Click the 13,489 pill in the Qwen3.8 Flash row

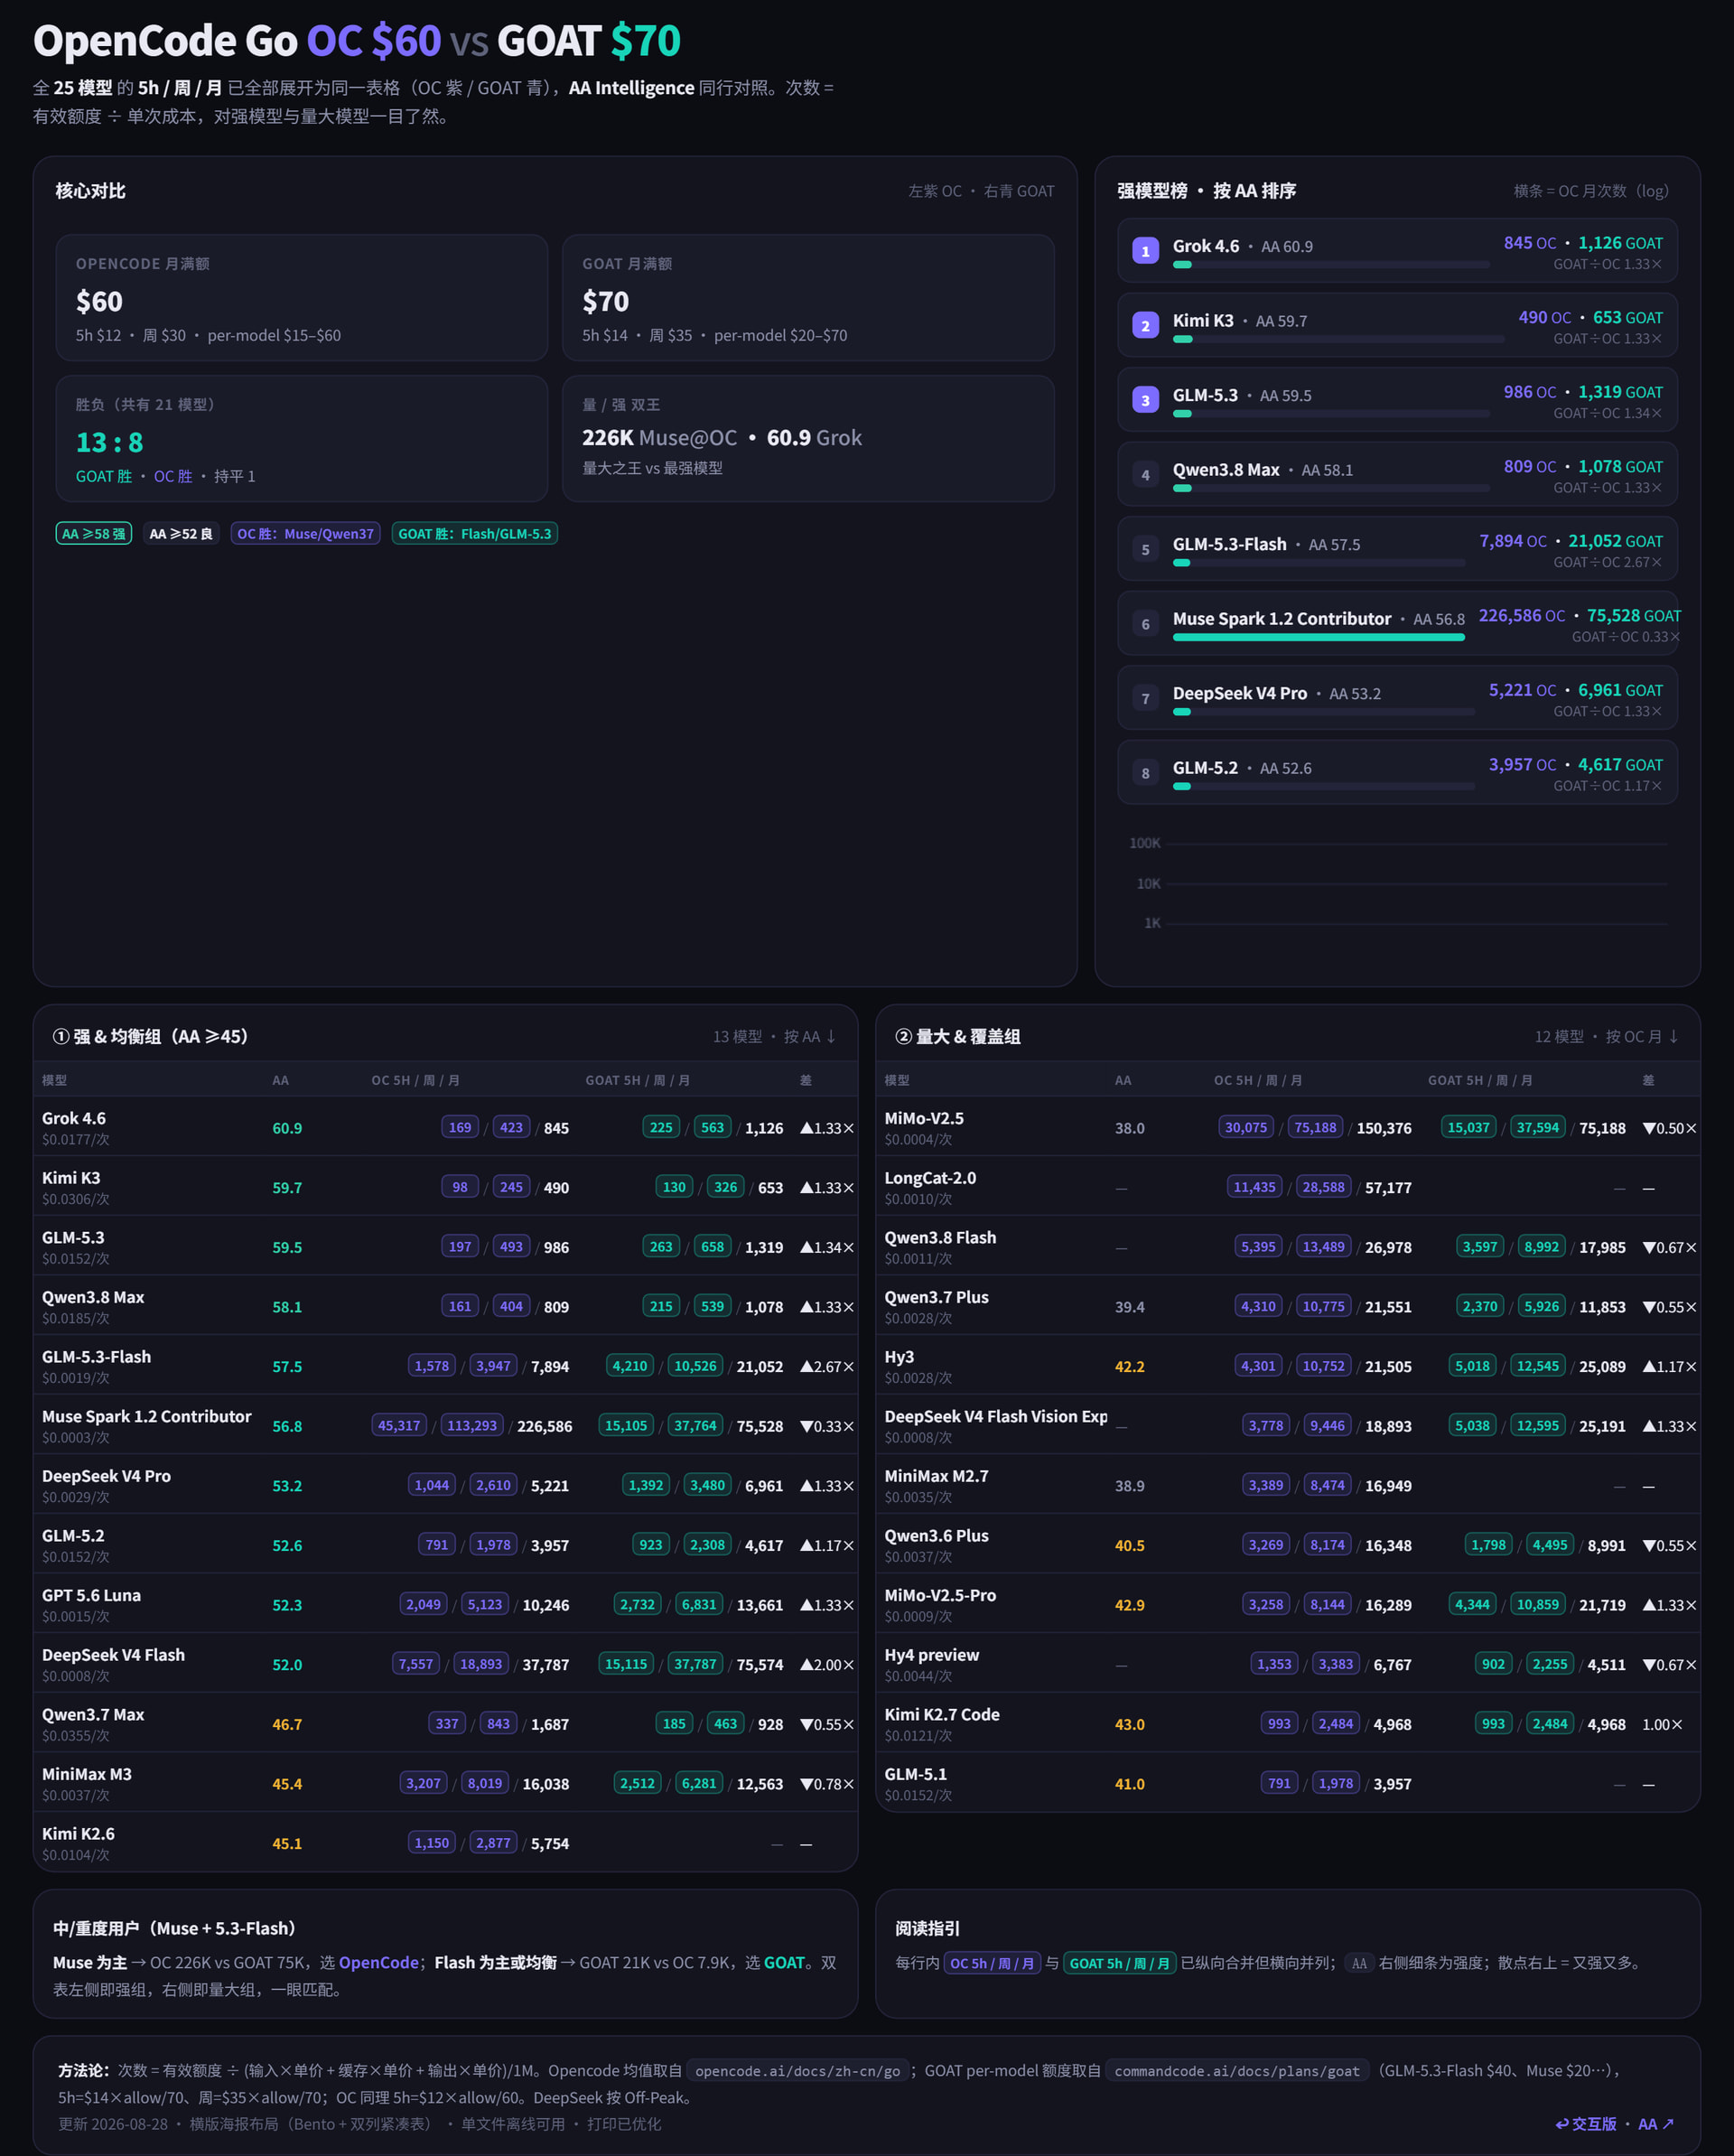(1323, 1246)
